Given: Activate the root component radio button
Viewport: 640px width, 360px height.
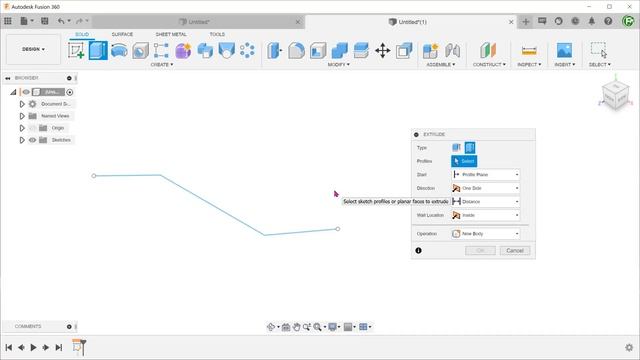Looking at the screenshot, I should tap(70, 92).
